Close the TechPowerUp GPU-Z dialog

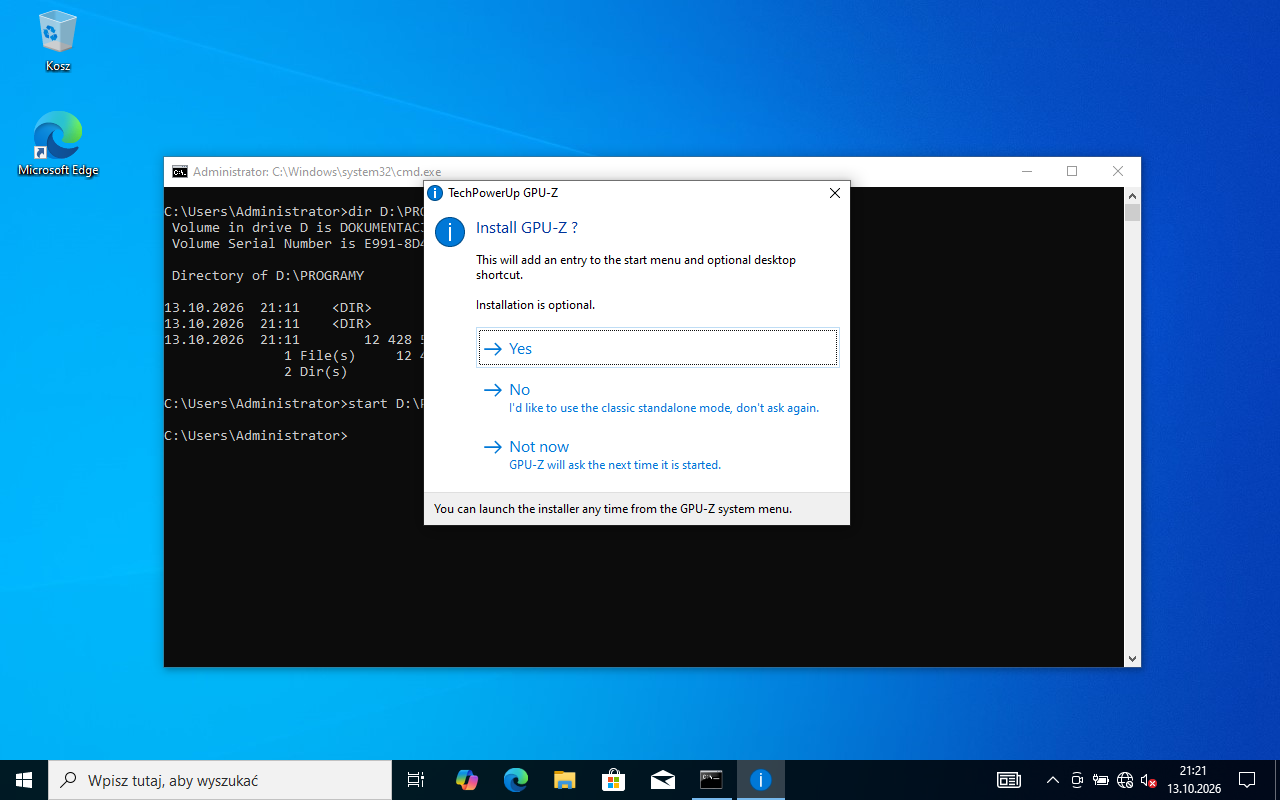(x=835, y=193)
